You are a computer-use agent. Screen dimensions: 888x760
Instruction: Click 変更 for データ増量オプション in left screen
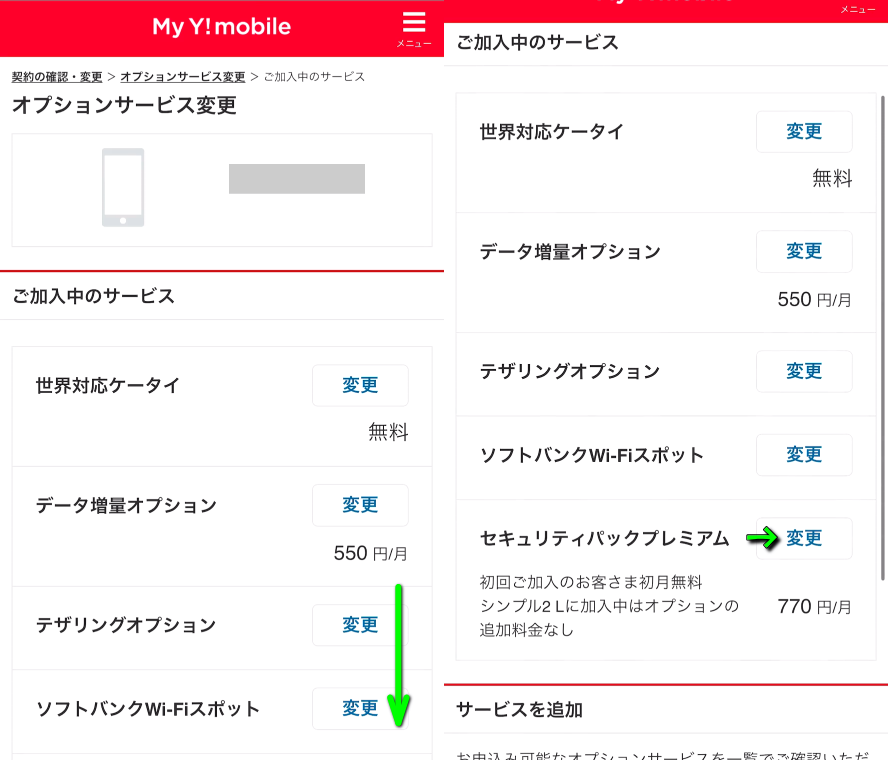(360, 505)
